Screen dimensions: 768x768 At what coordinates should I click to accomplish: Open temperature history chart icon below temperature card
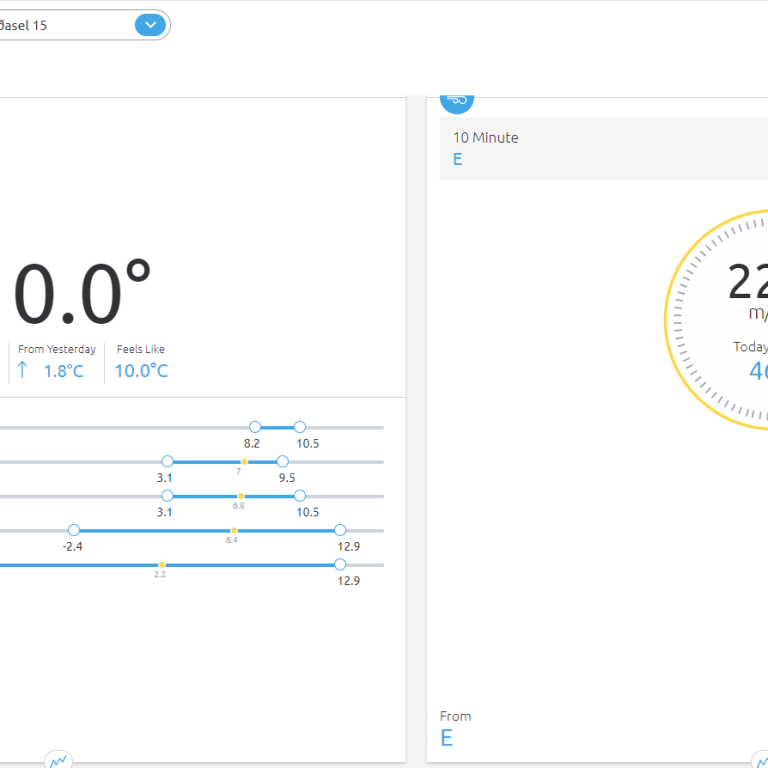tap(59, 761)
